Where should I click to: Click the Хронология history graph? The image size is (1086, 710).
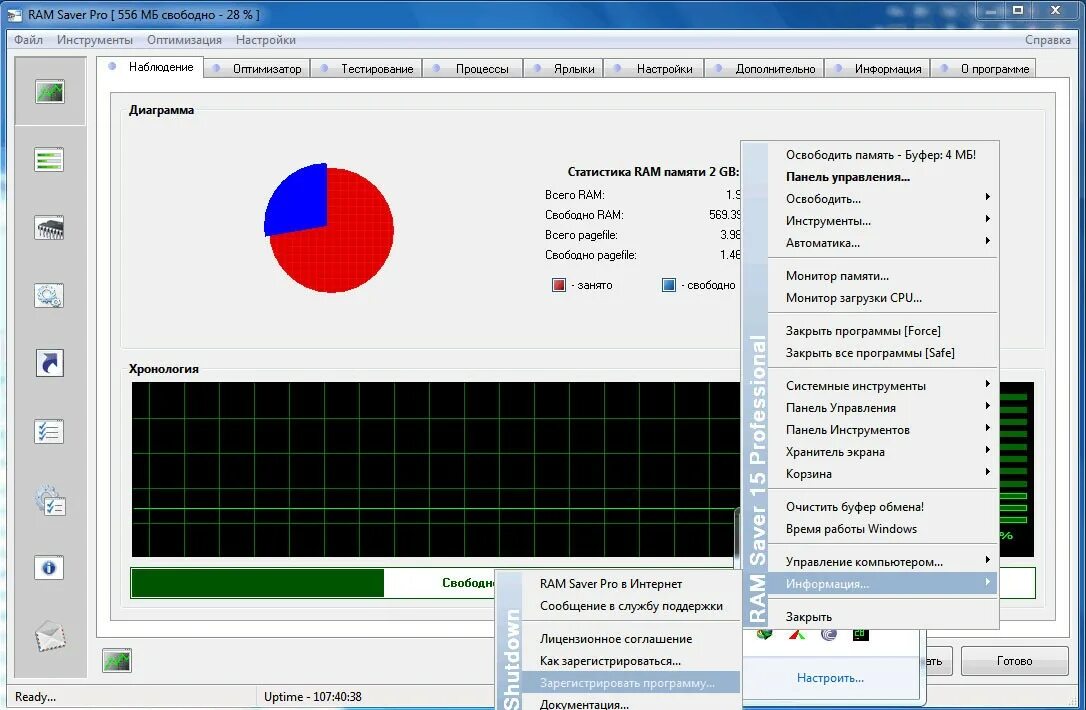point(435,469)
